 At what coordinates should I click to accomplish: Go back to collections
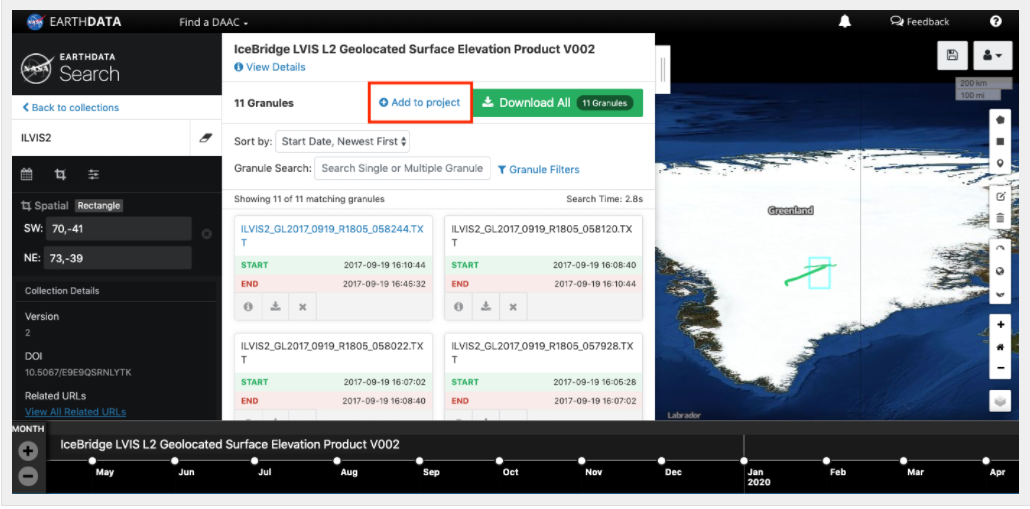coord(70,107)
